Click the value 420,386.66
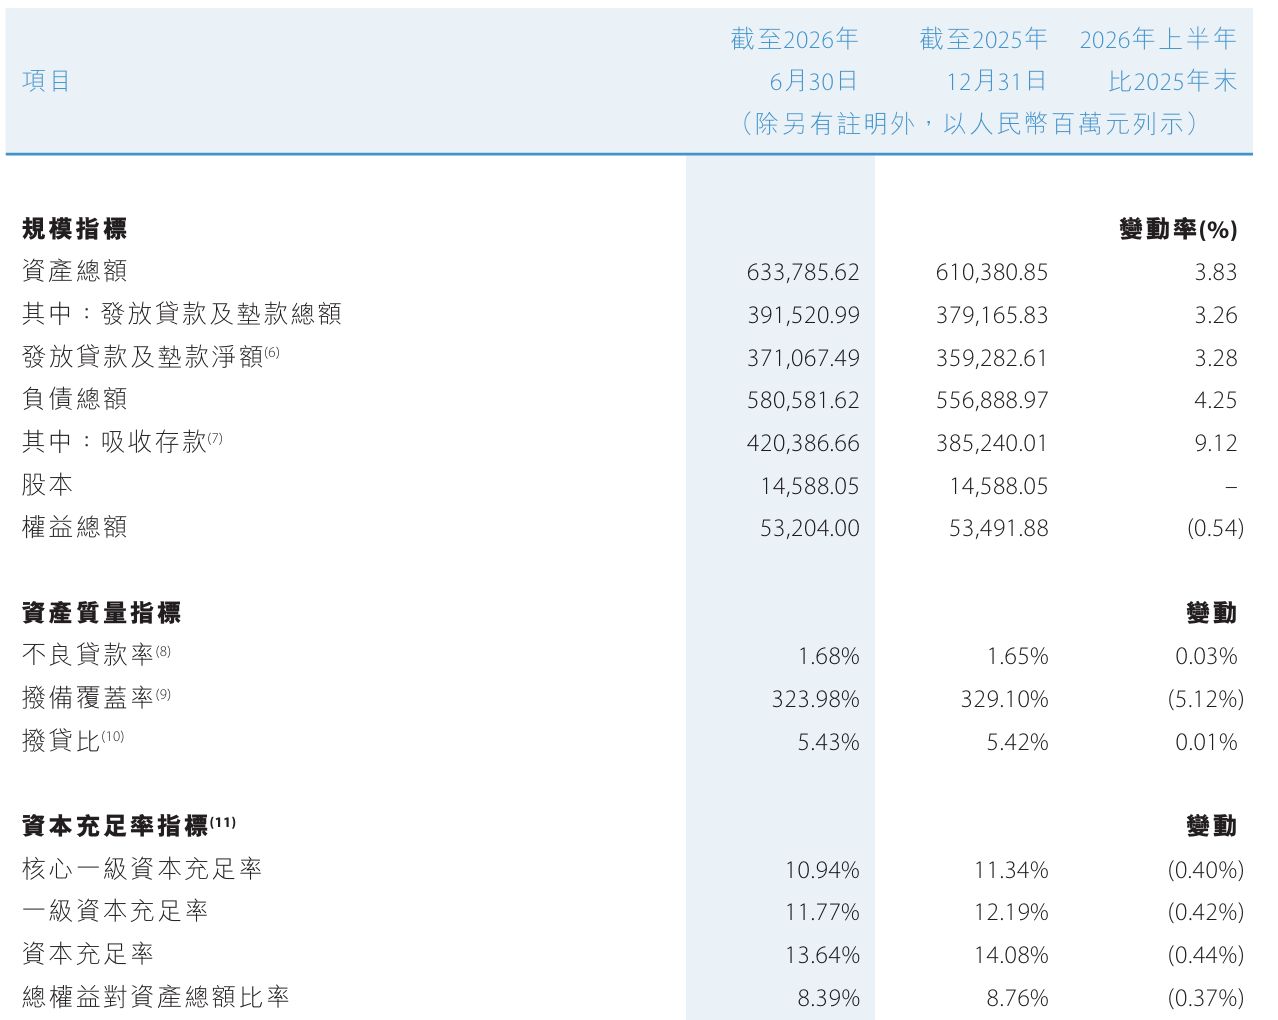The image size is (1278, 1020). point(803,443)
